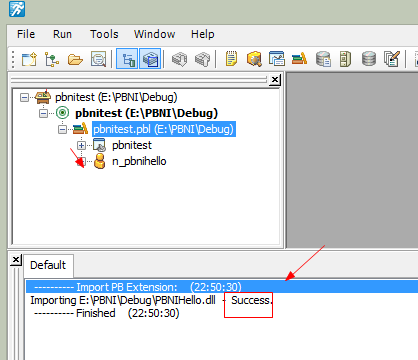
Task: Click the System Tree pane title grip bar
Action: point(139,80)
